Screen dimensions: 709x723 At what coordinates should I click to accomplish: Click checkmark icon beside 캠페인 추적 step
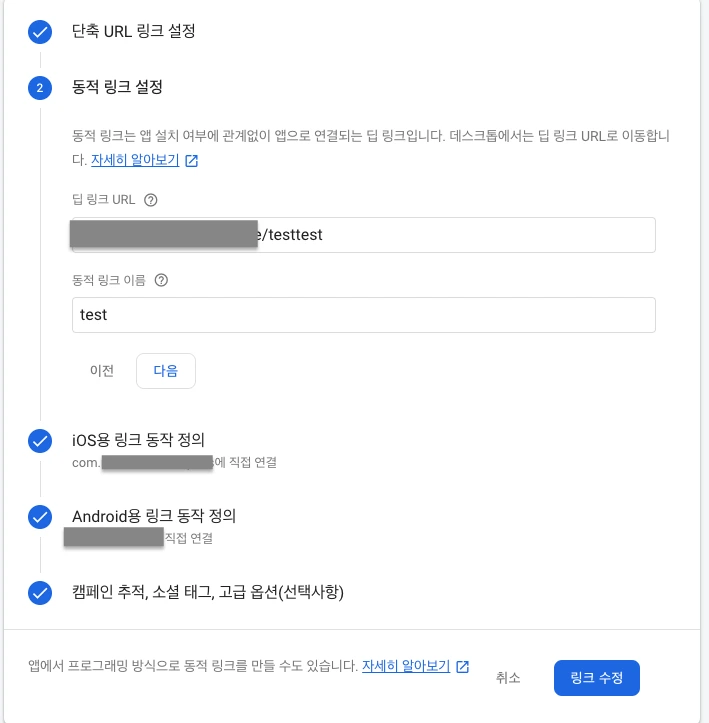40,593
